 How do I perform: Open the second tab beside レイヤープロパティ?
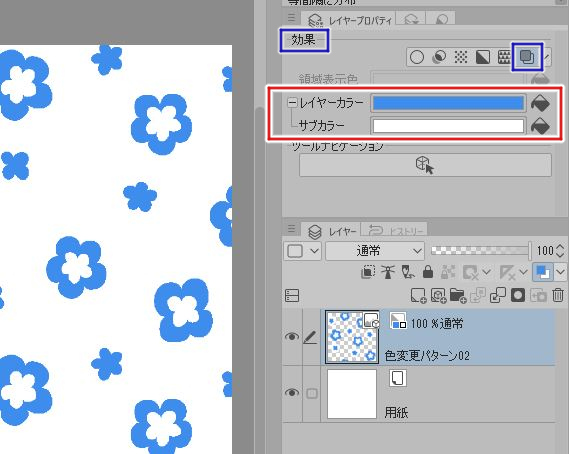pos(410,19)
